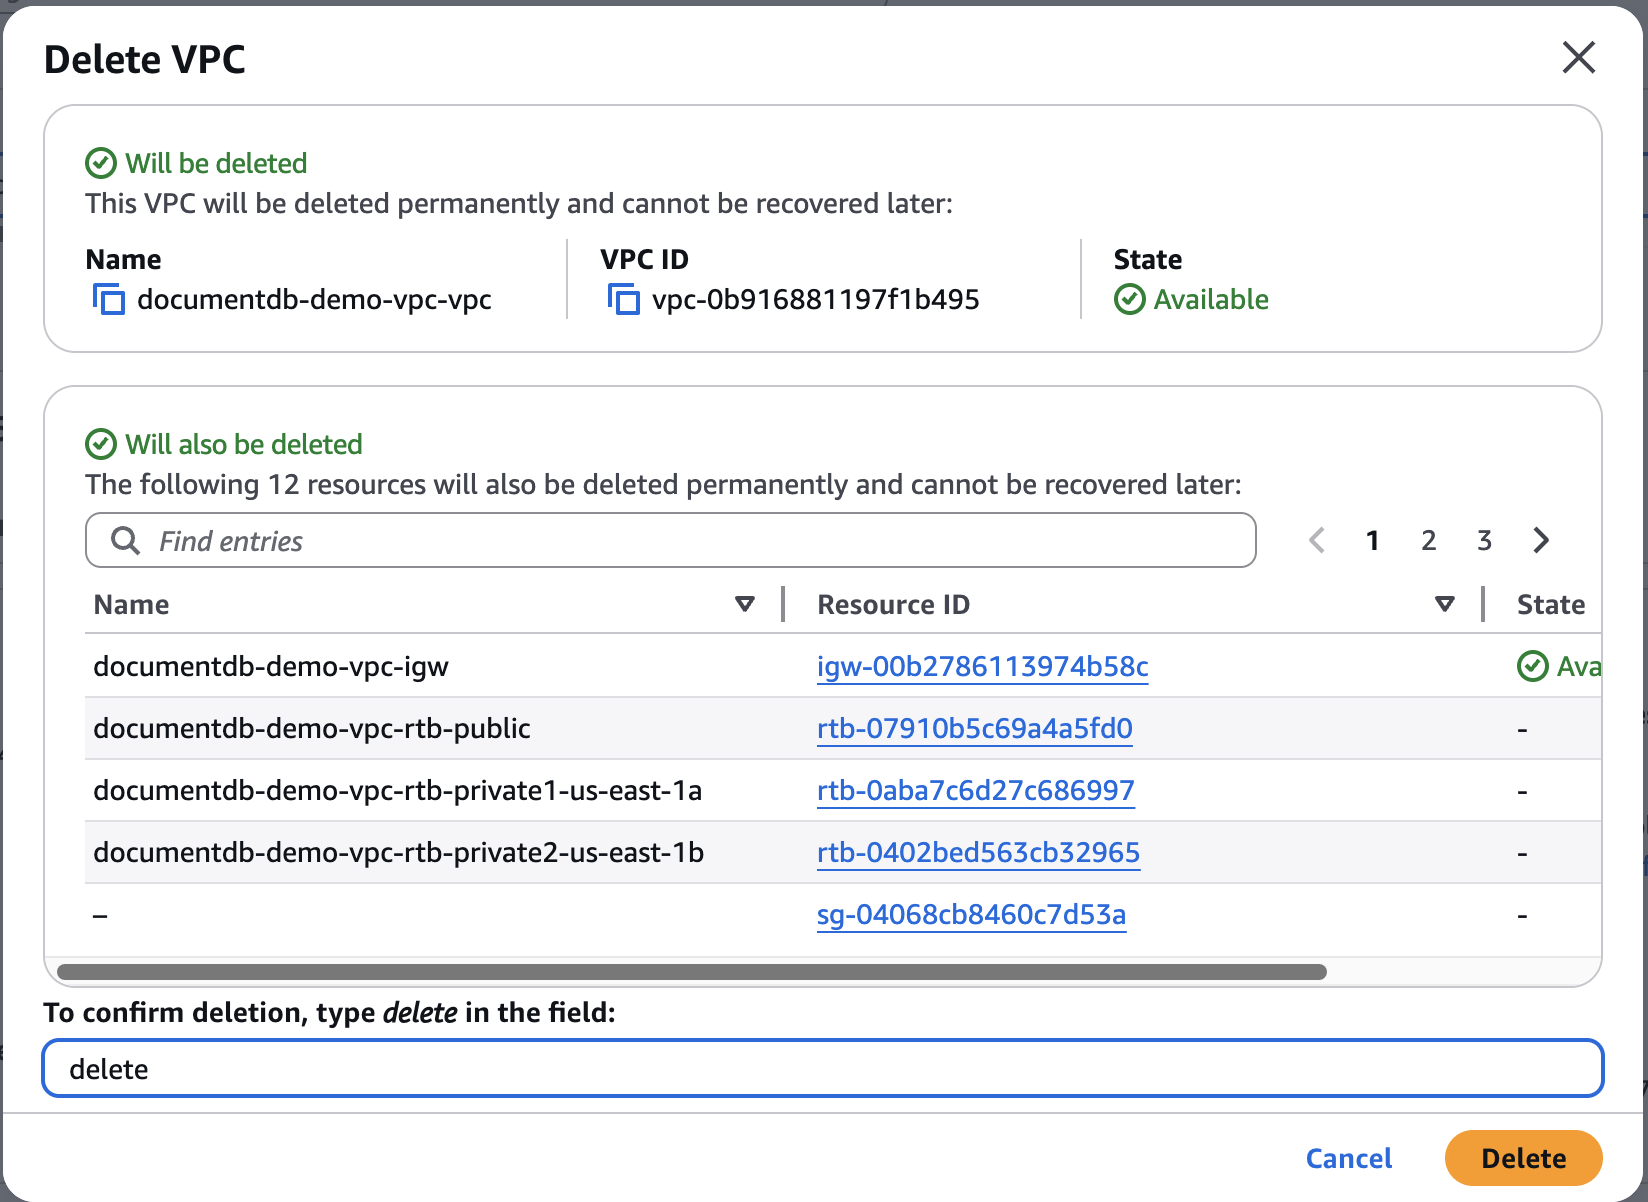Click the Delete VPC dialog title

(x=145, y=59)
